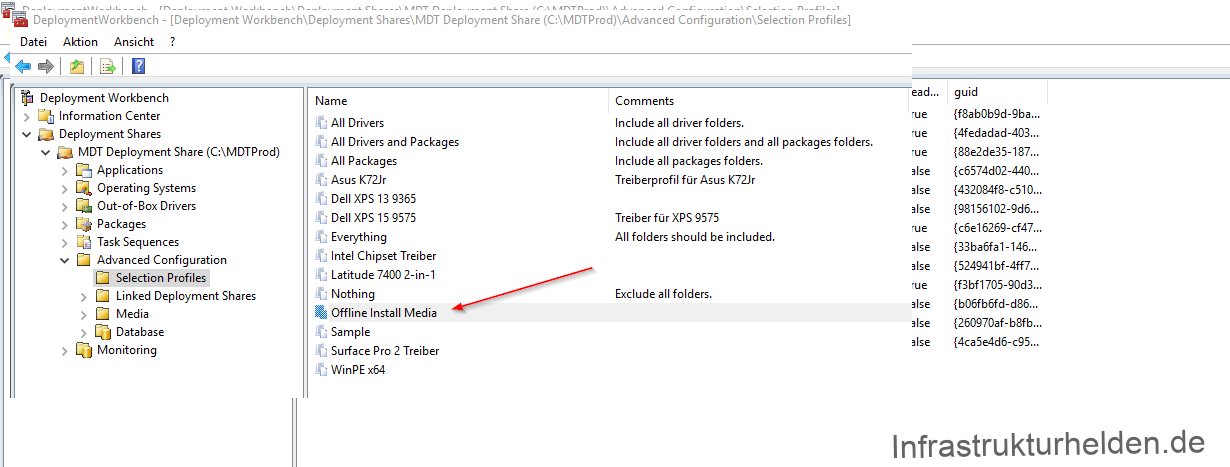
Task: Click the Help toolbar icon
Action: click(x=139, y=66)
